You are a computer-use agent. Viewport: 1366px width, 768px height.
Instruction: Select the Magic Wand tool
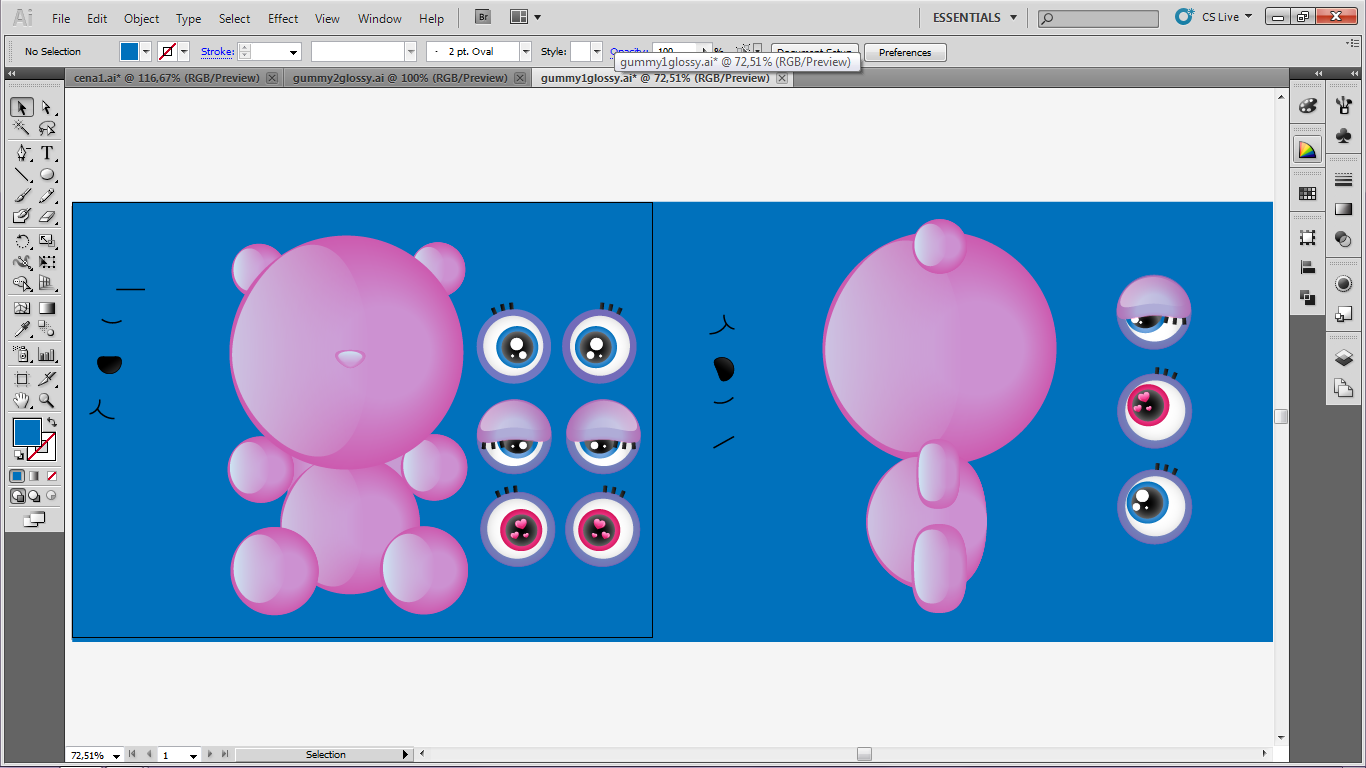(x=22, y=129)
